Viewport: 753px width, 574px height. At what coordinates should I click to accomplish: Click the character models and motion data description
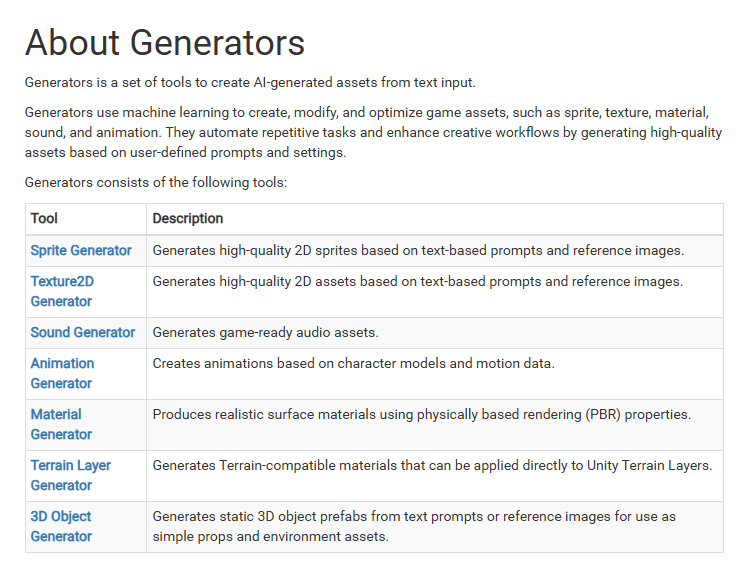tap(353, 363)
